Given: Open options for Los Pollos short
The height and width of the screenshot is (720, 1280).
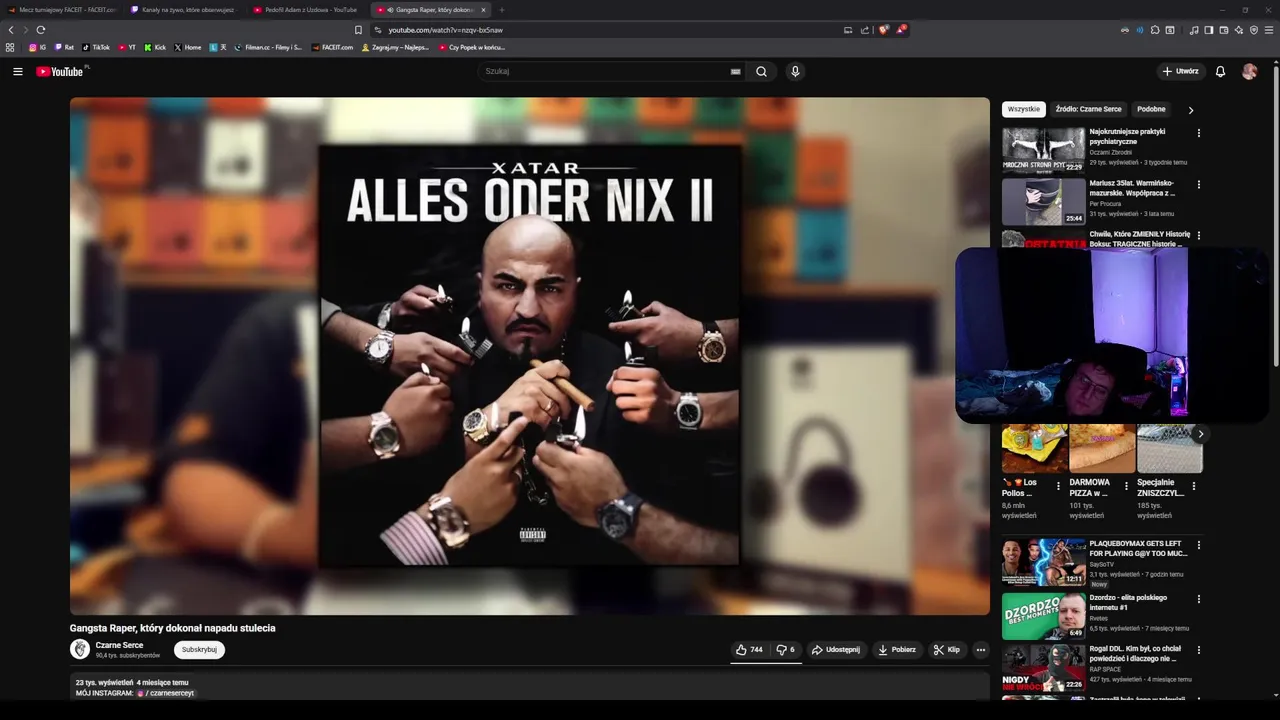Looking at the screenshot, I should [1058, 487].
